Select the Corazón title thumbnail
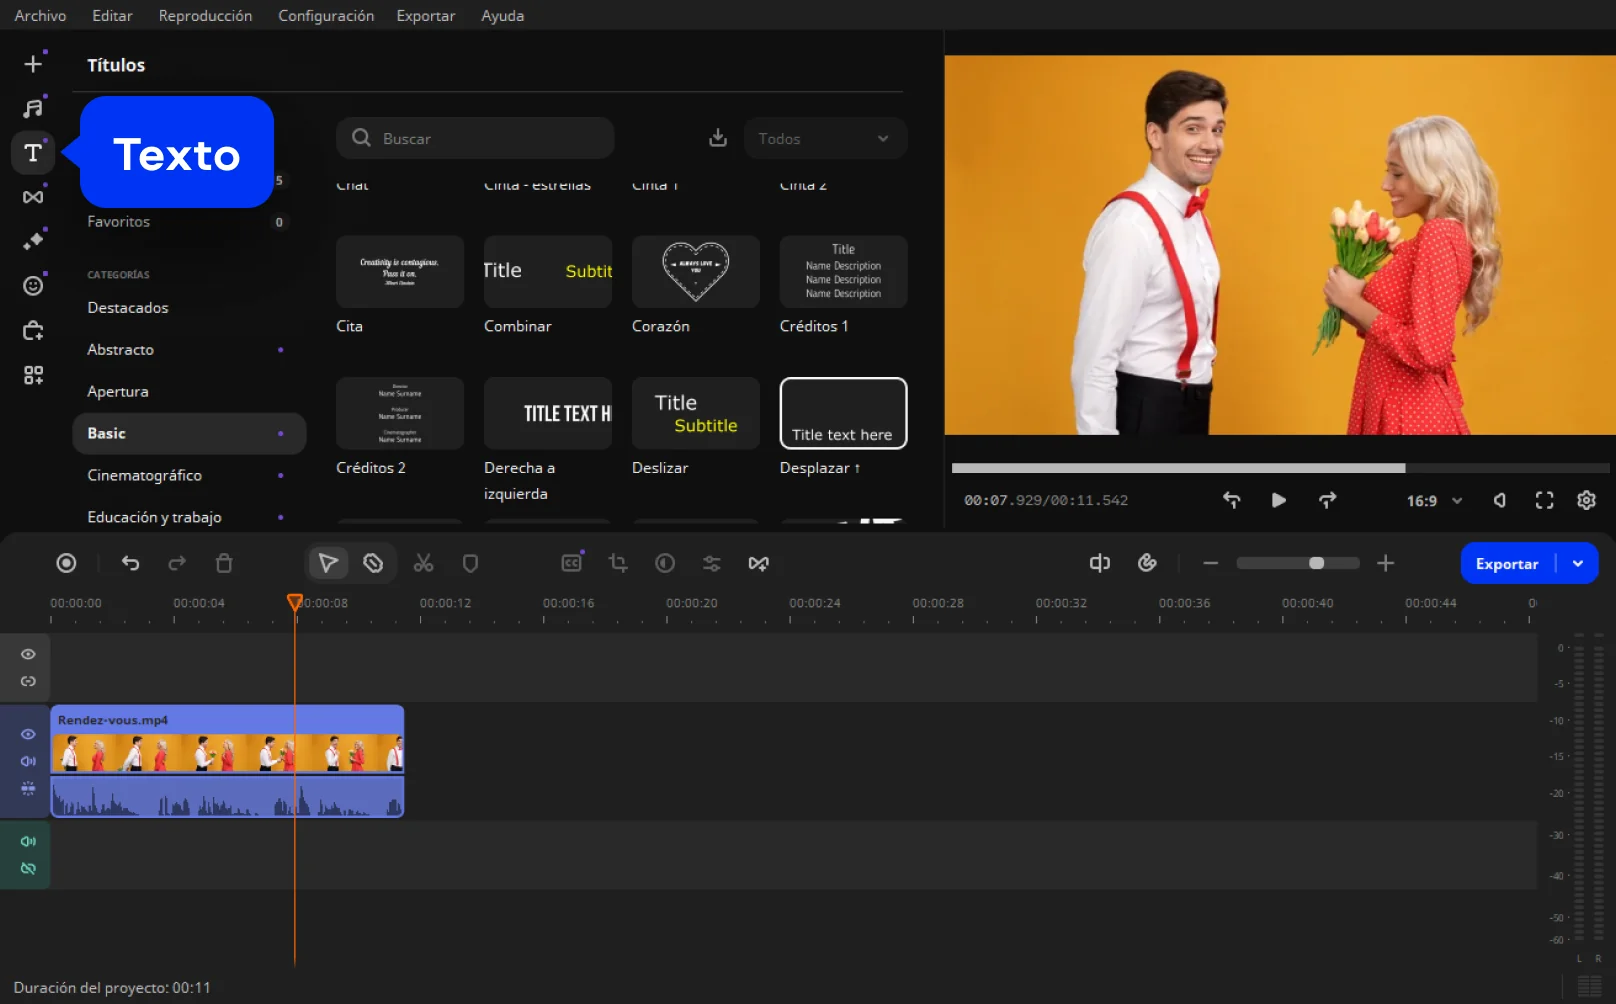Viewport: 1616px width, 1004px height. coord(695,272)
